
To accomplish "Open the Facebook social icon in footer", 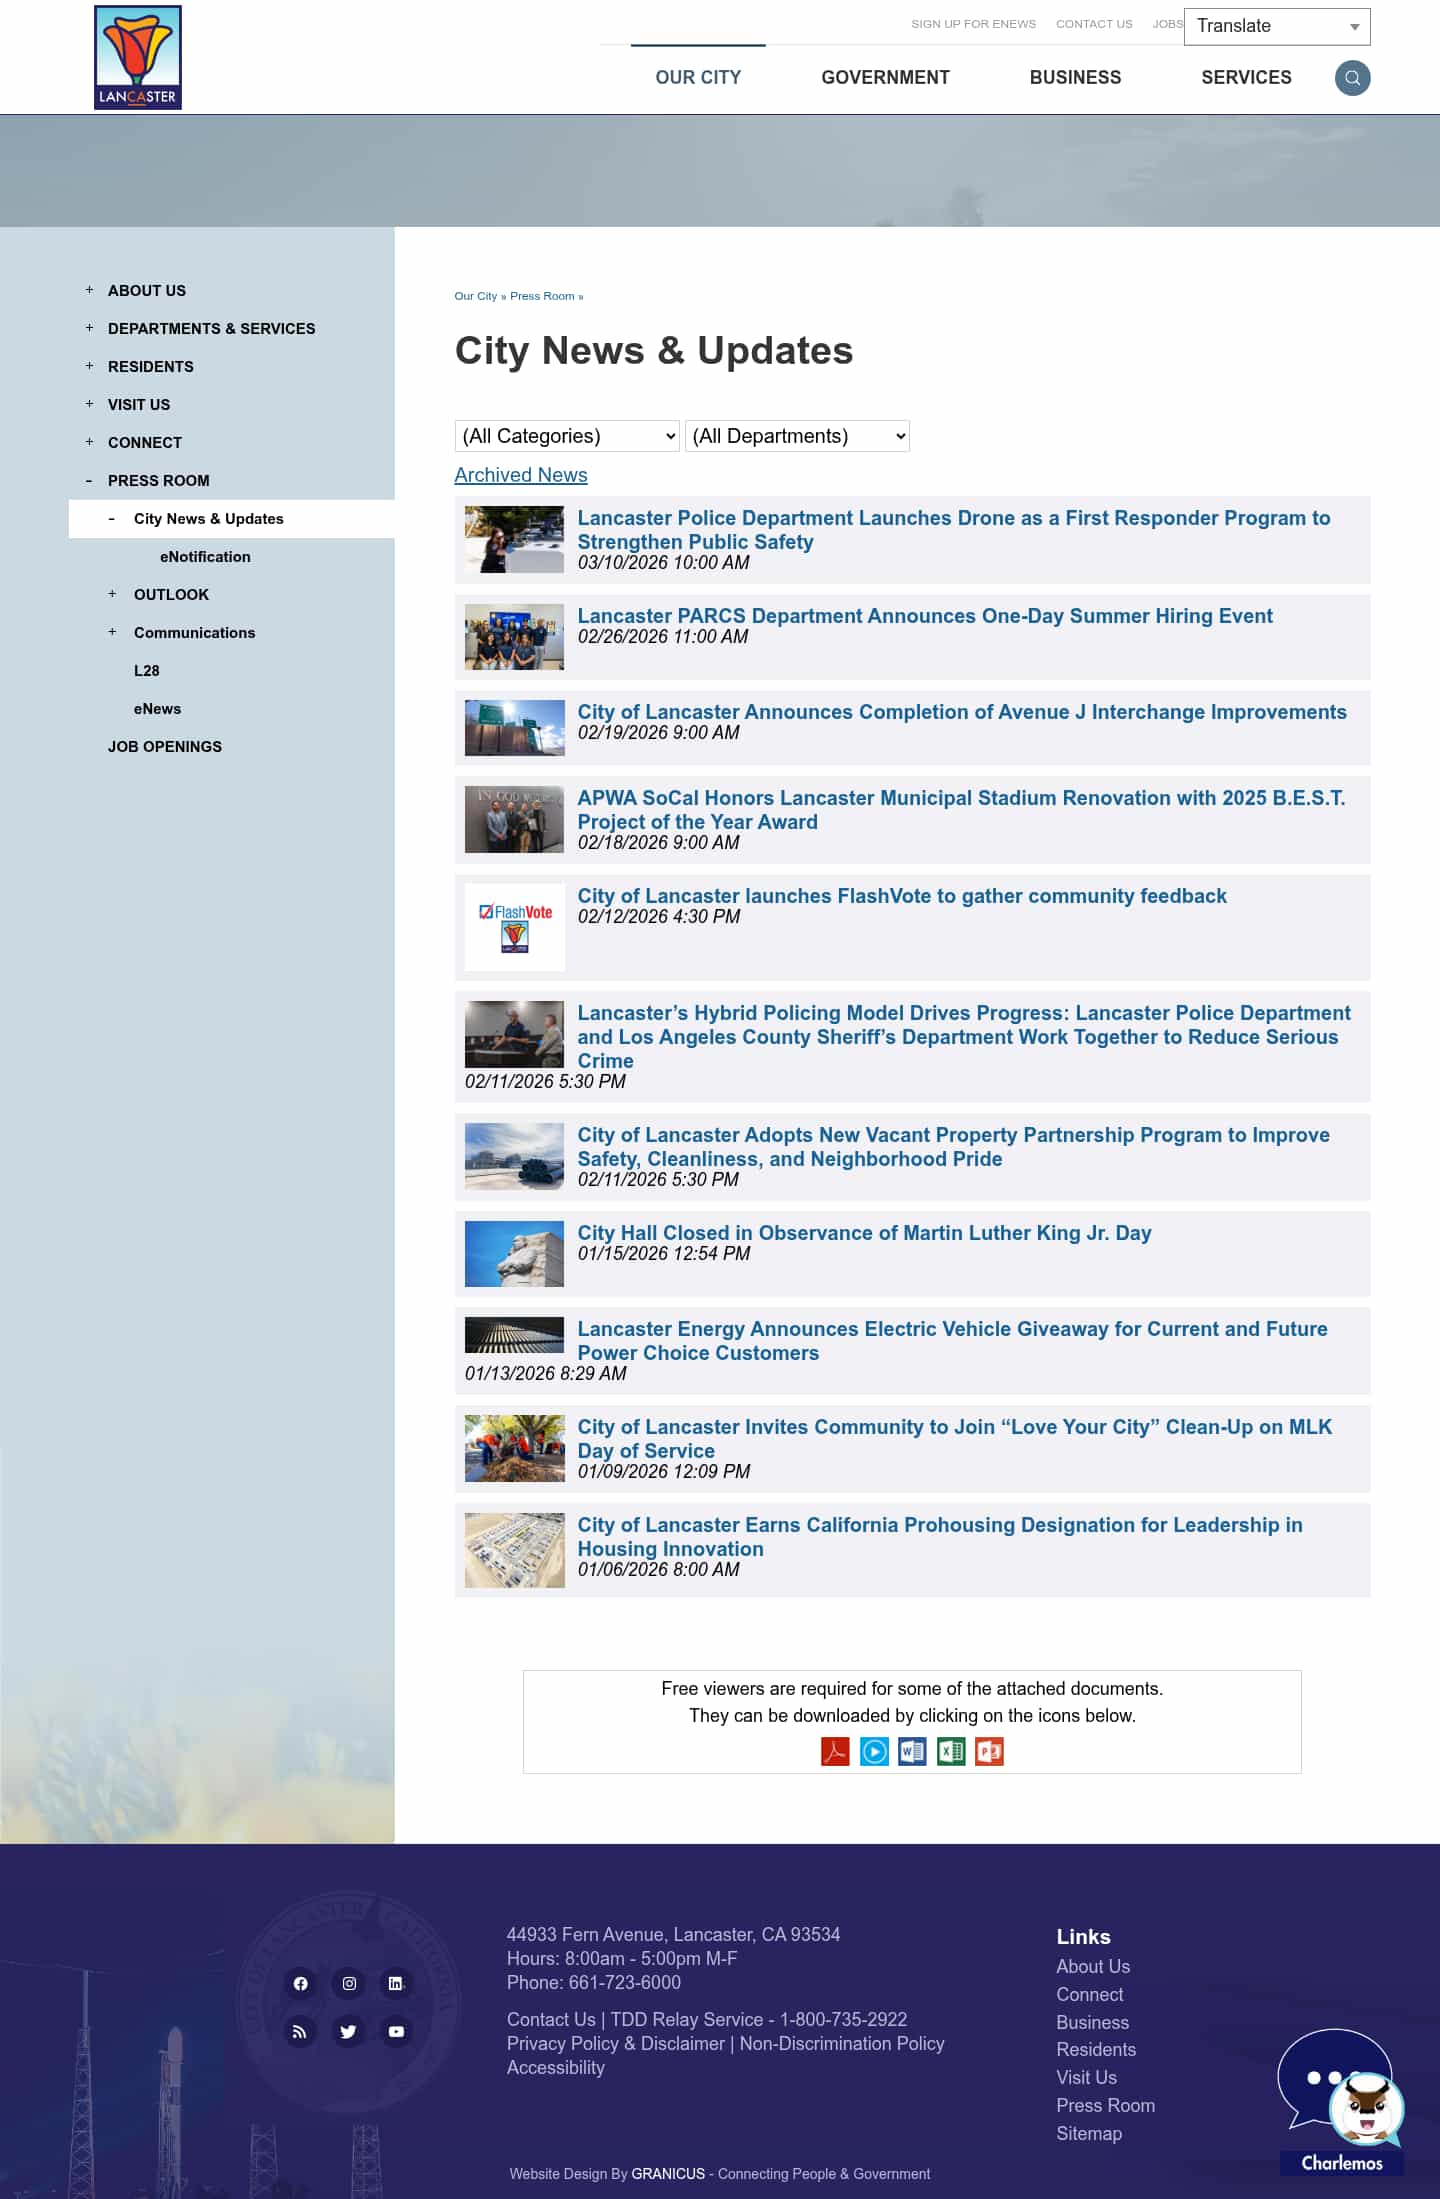I will pos(300,1983).
